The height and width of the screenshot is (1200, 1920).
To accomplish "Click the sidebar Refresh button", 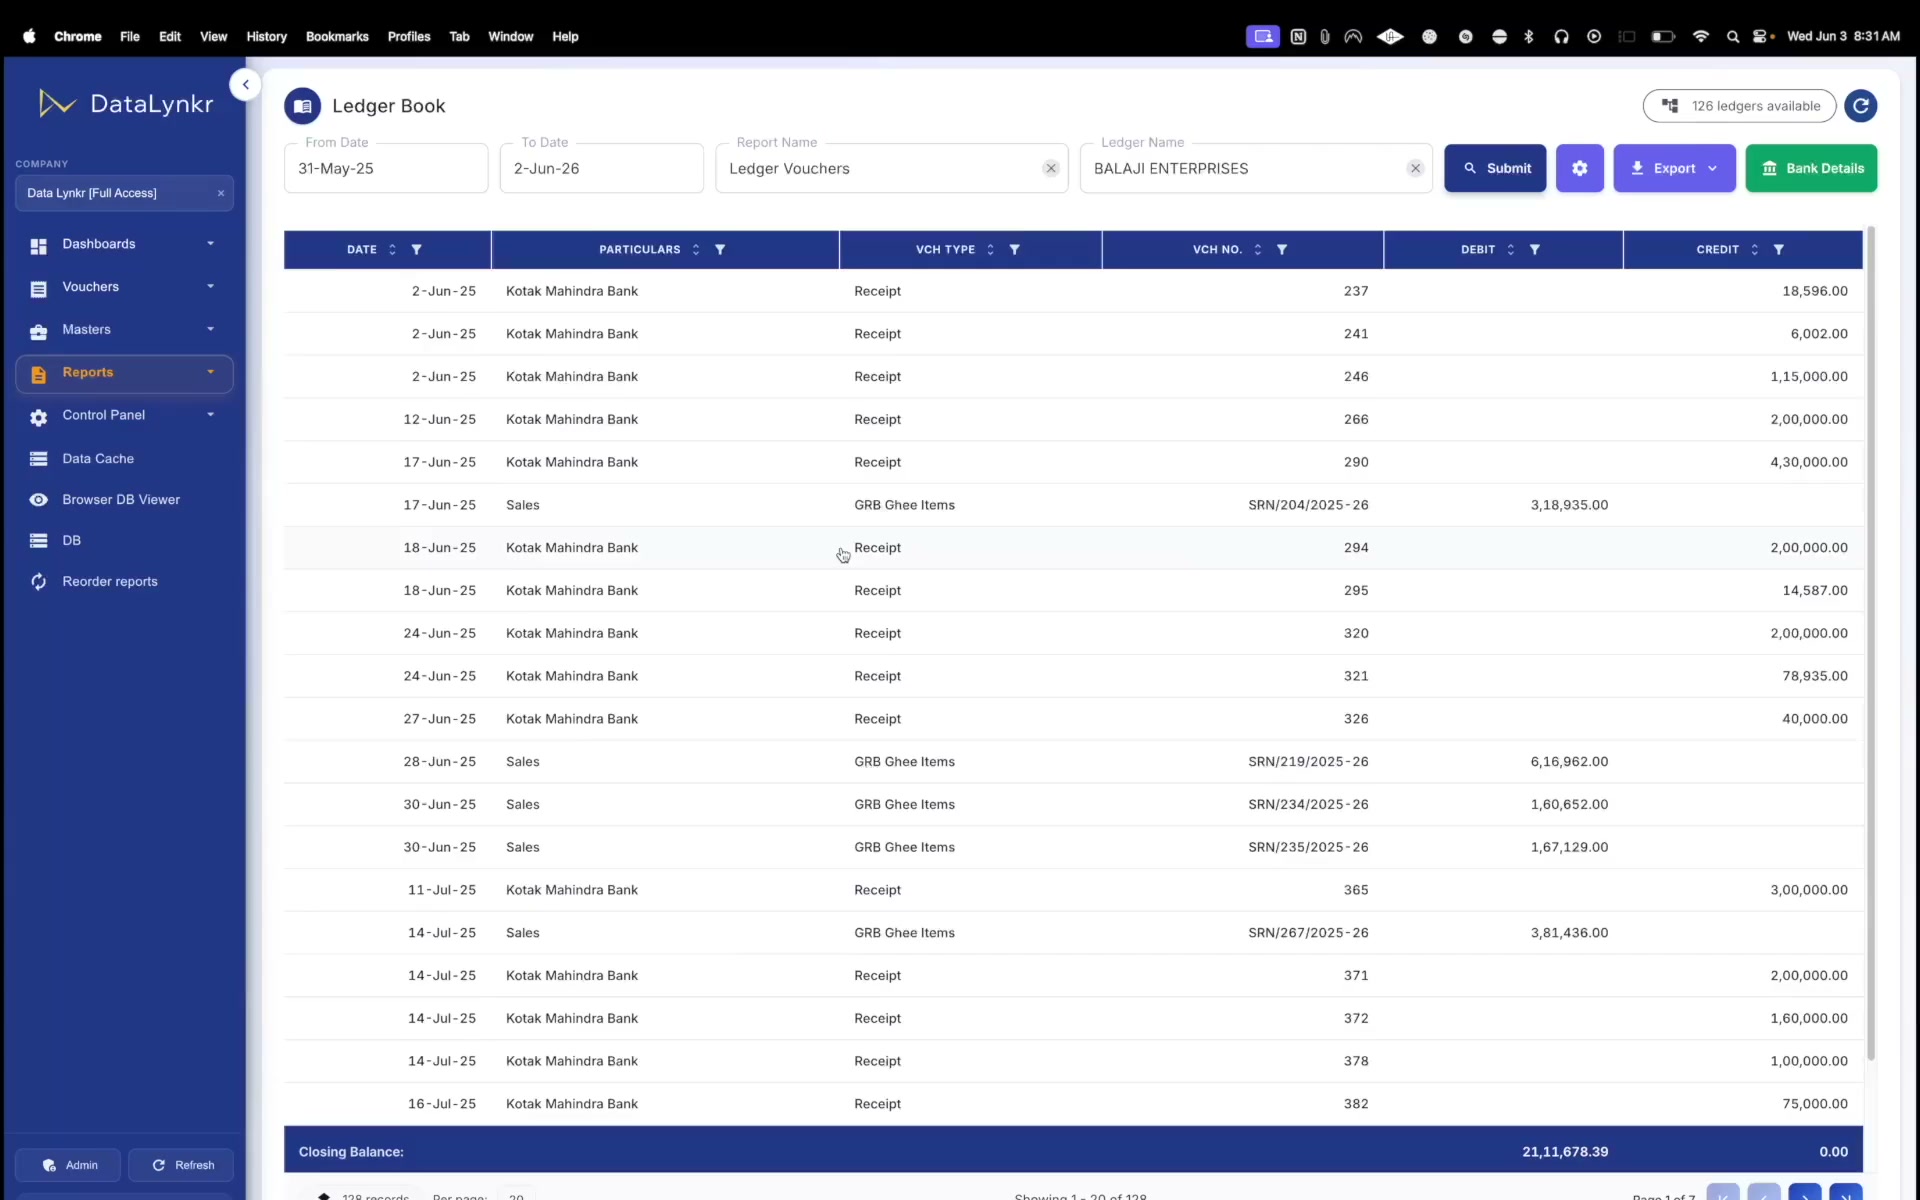I will 181,1165.
